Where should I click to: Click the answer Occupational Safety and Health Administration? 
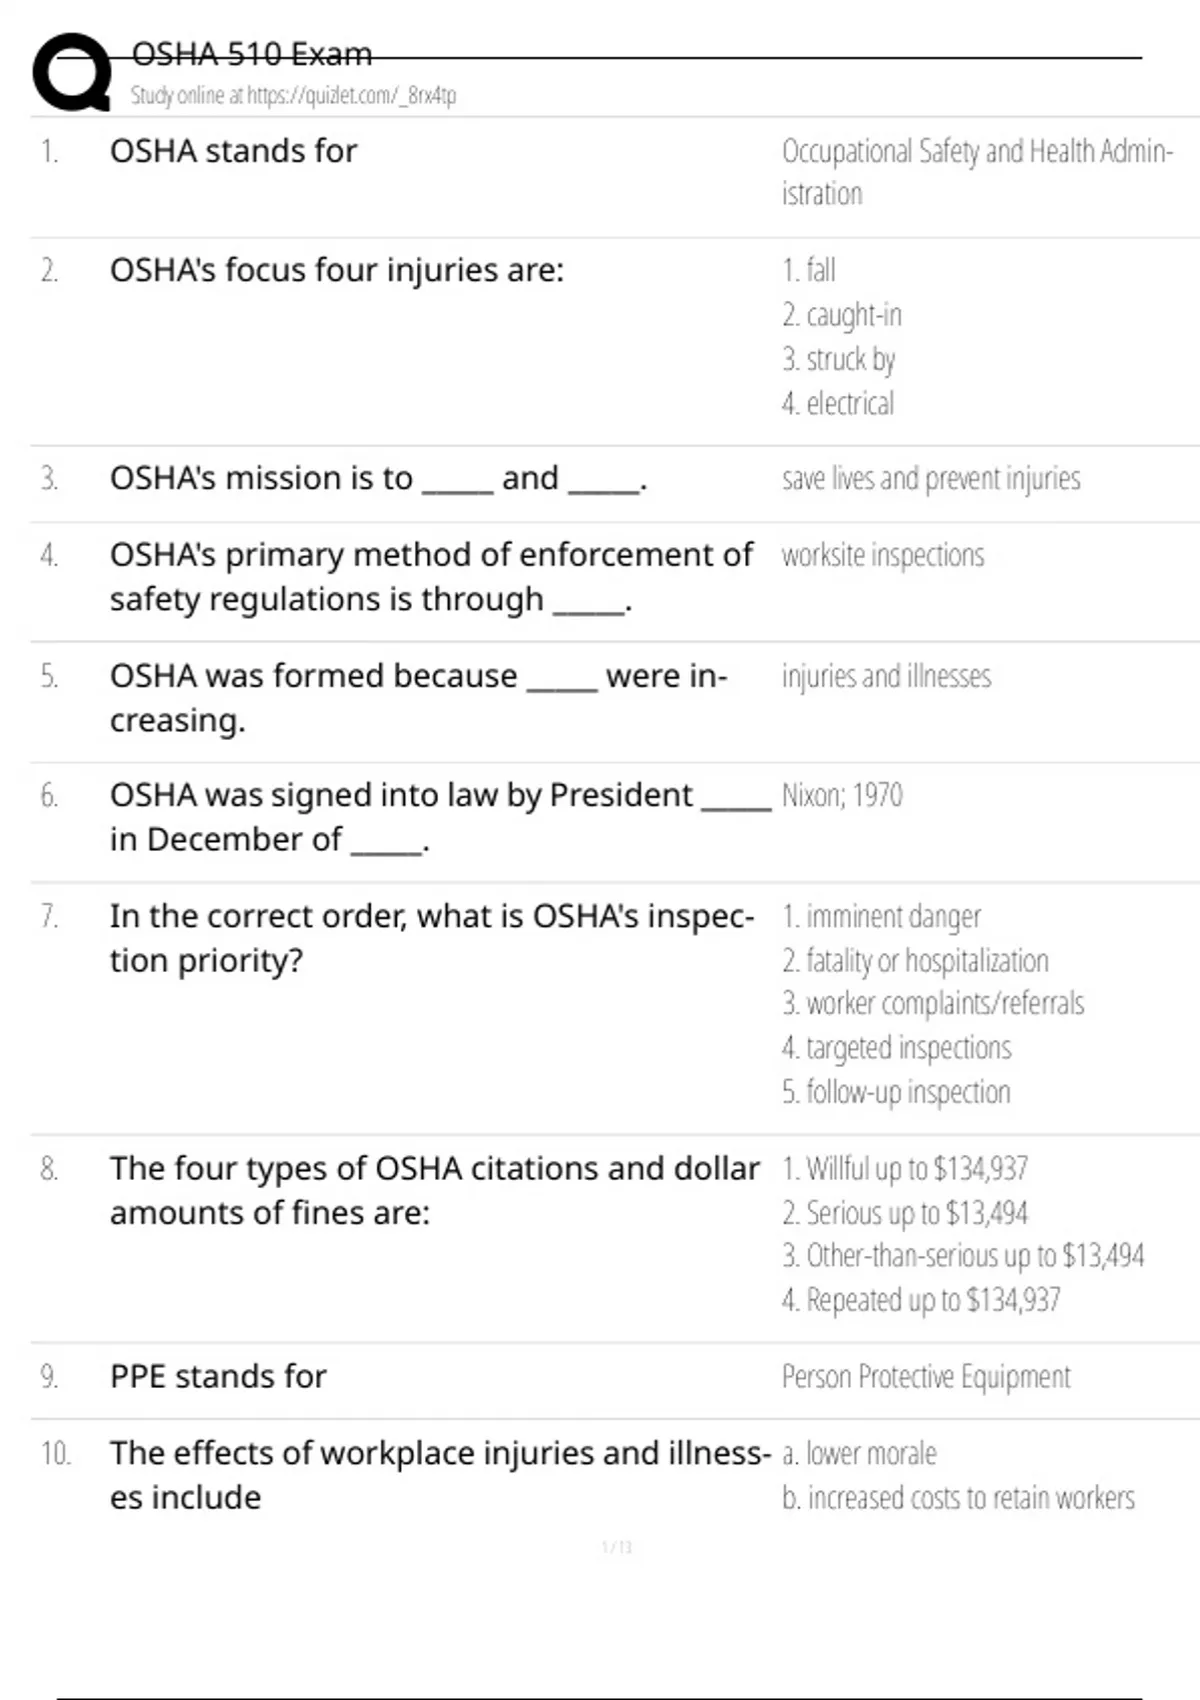[977, 172]
